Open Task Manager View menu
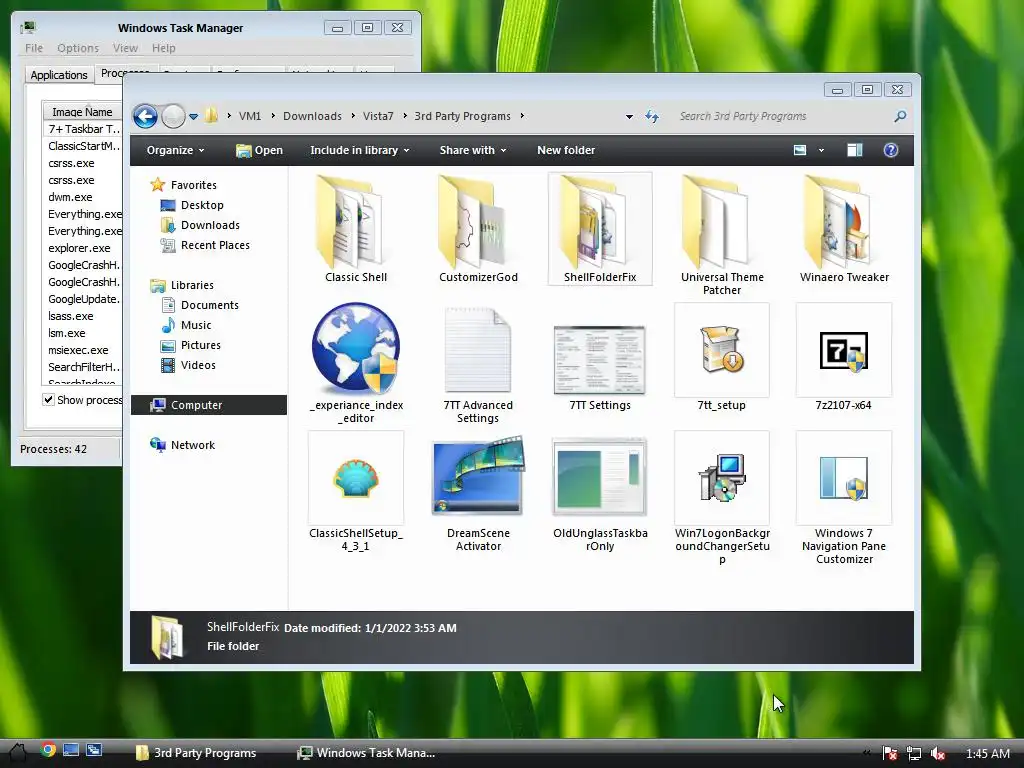 click(125, 48)
